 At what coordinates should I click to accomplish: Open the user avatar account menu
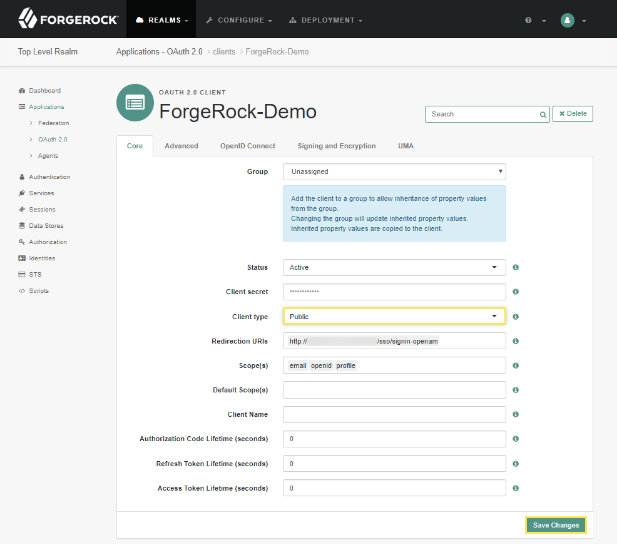click(569, 20)
